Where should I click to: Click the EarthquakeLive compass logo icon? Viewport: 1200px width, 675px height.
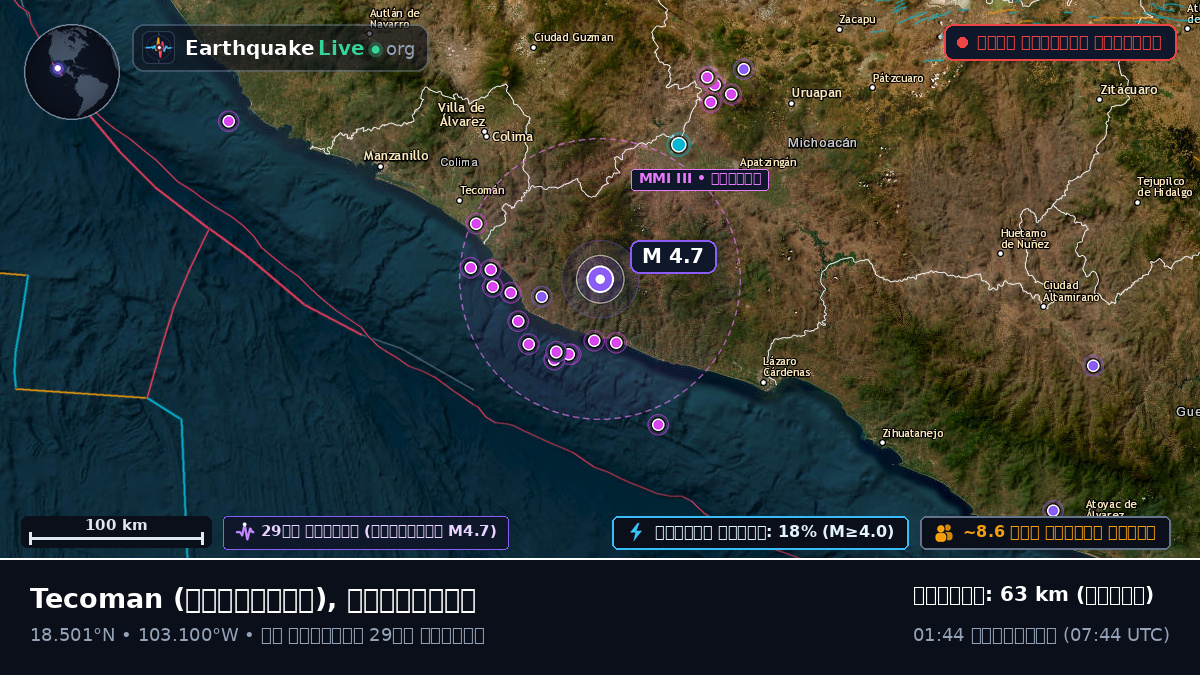click(x=159, y=48)
